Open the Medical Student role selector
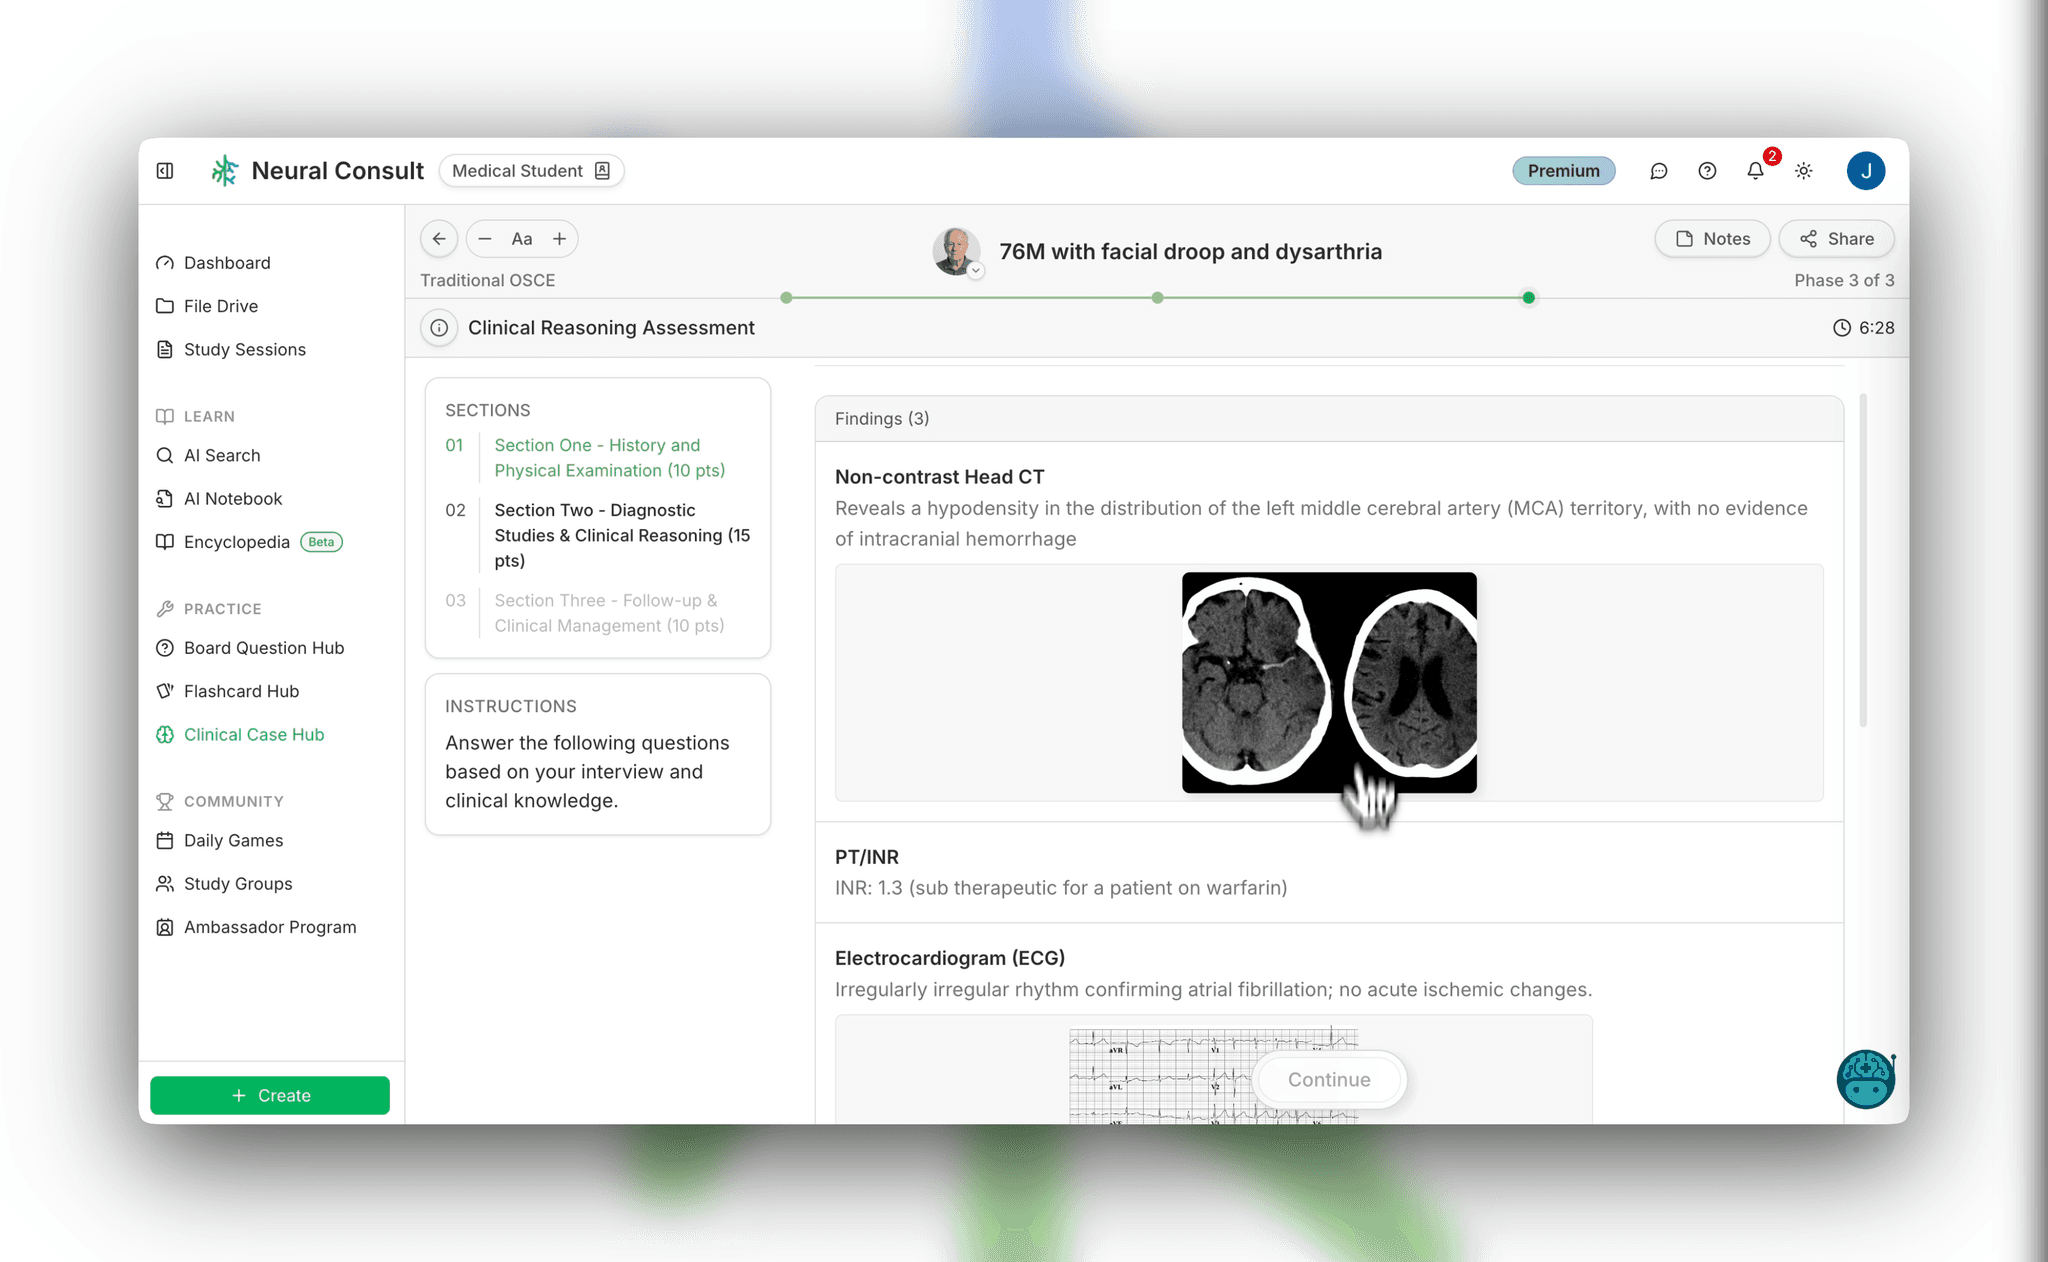 531,171
